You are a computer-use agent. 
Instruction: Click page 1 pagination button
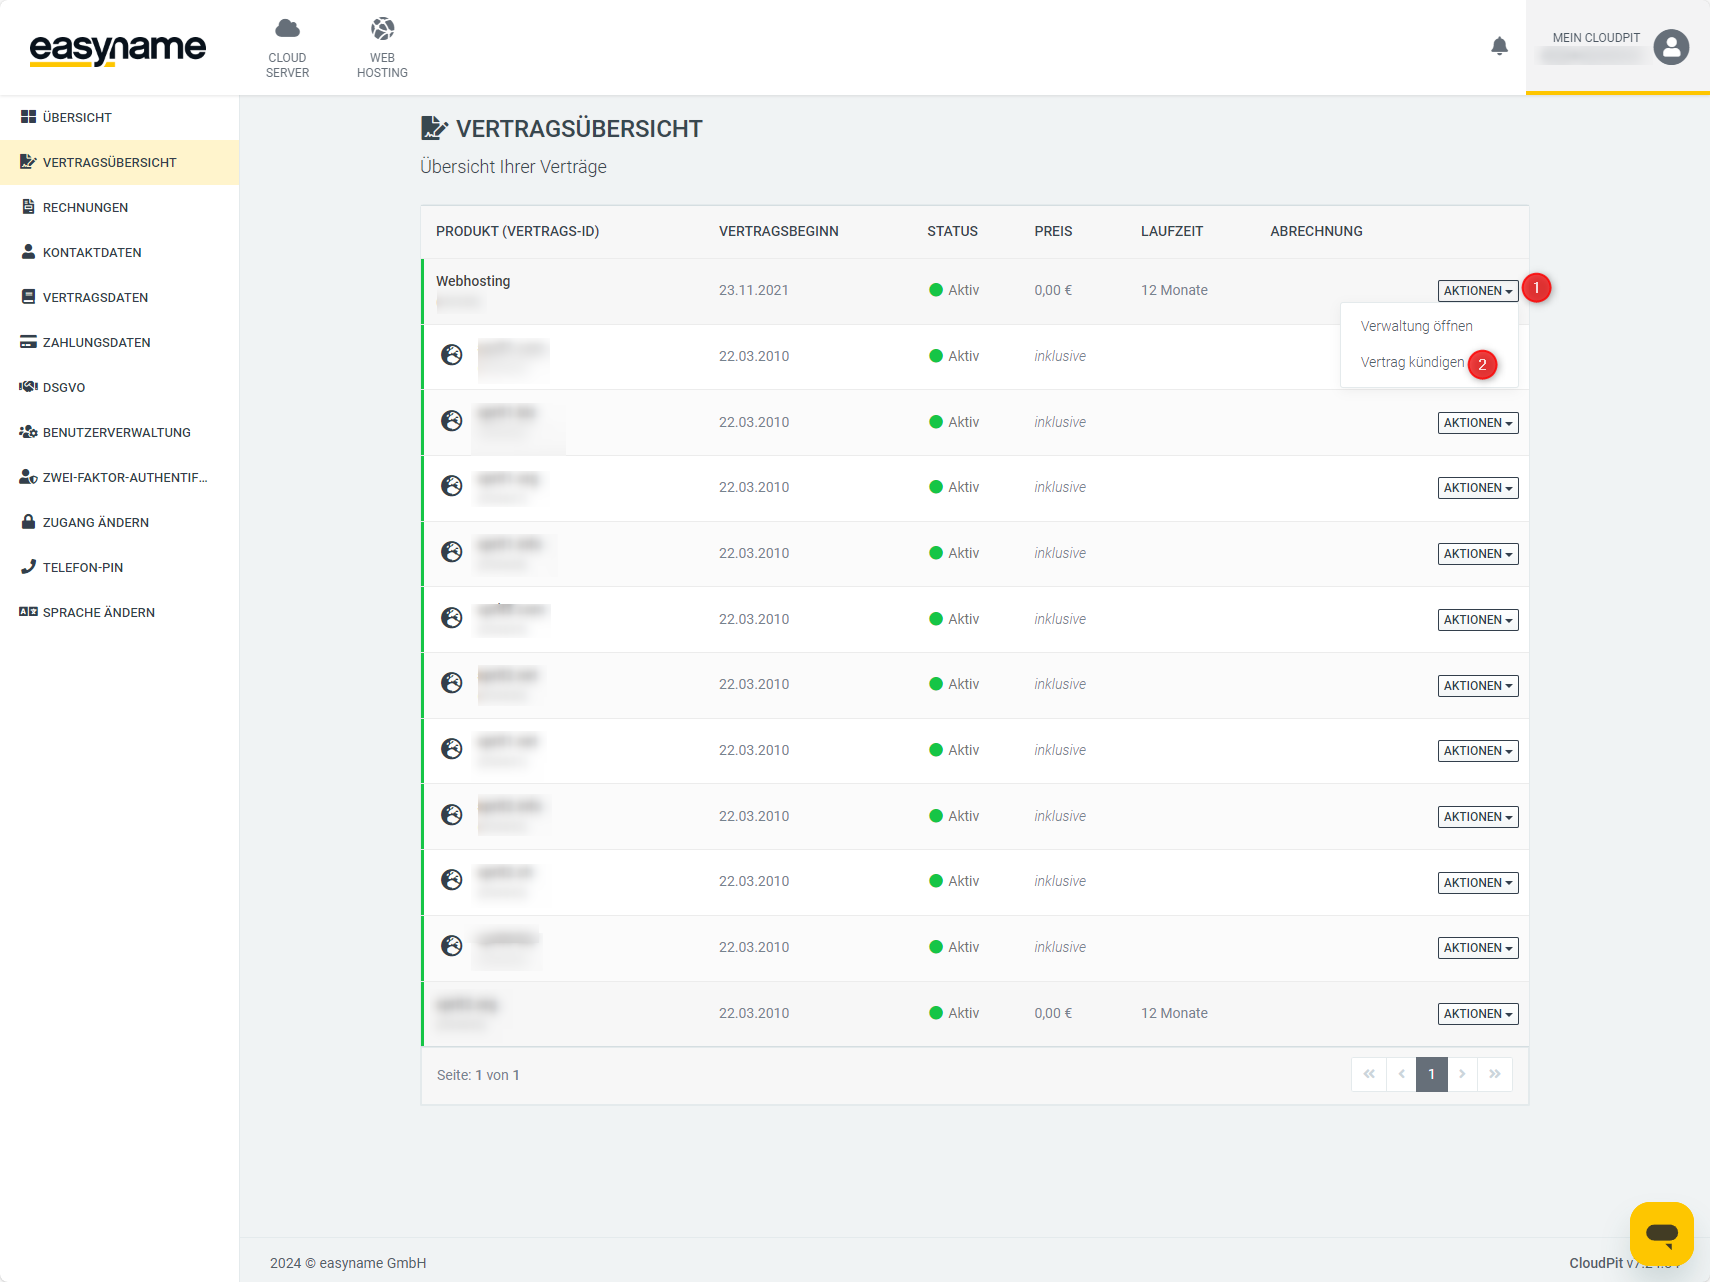[x=1431, y=1074]
